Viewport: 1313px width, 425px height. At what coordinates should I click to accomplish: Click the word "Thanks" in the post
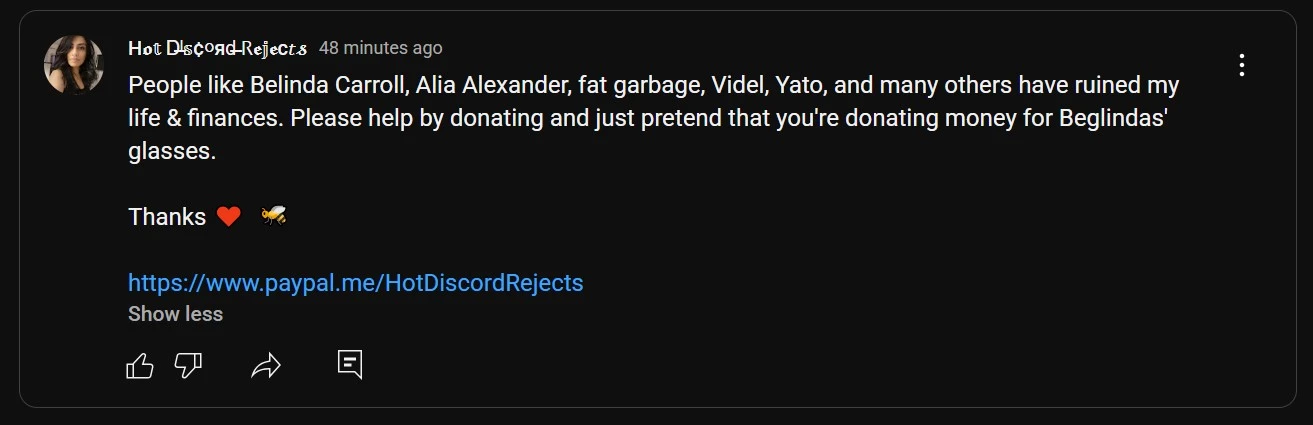167,217
